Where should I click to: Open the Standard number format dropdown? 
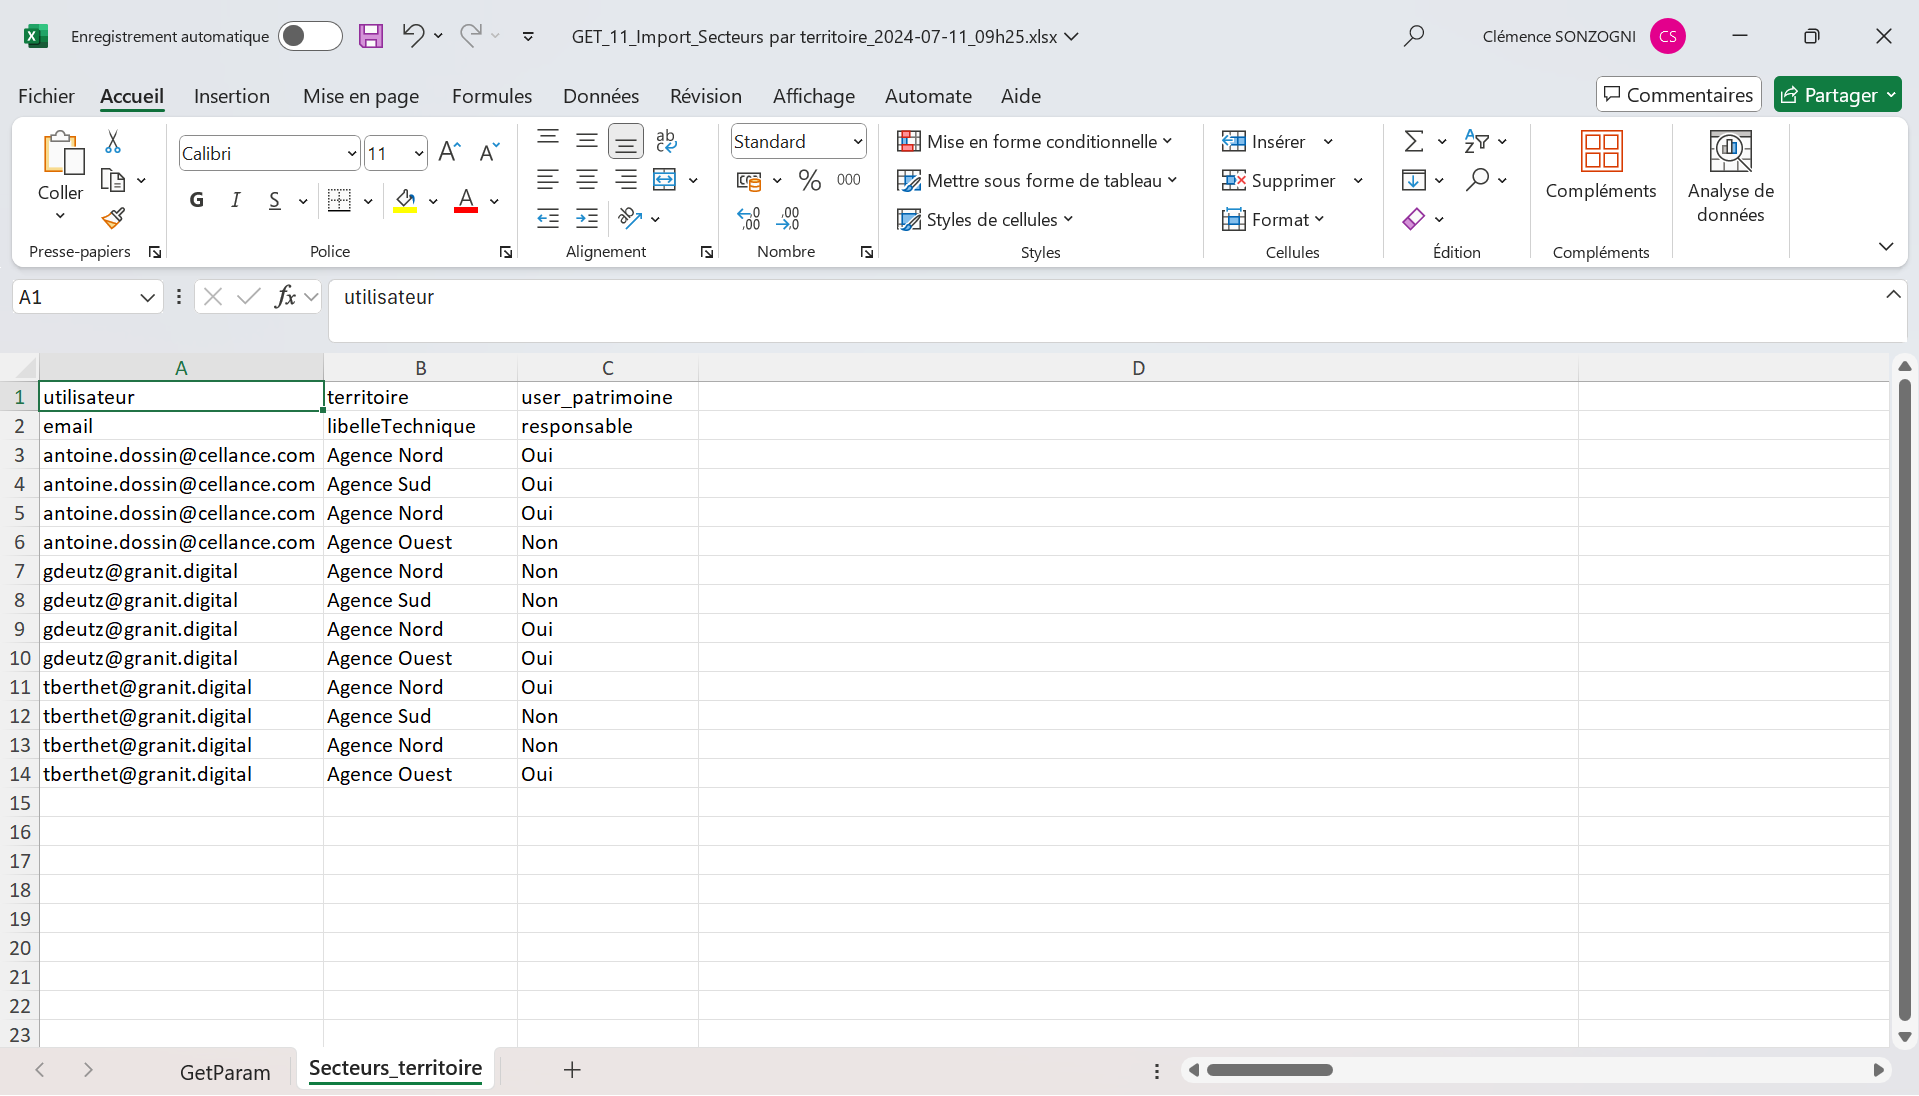(857, 142)
